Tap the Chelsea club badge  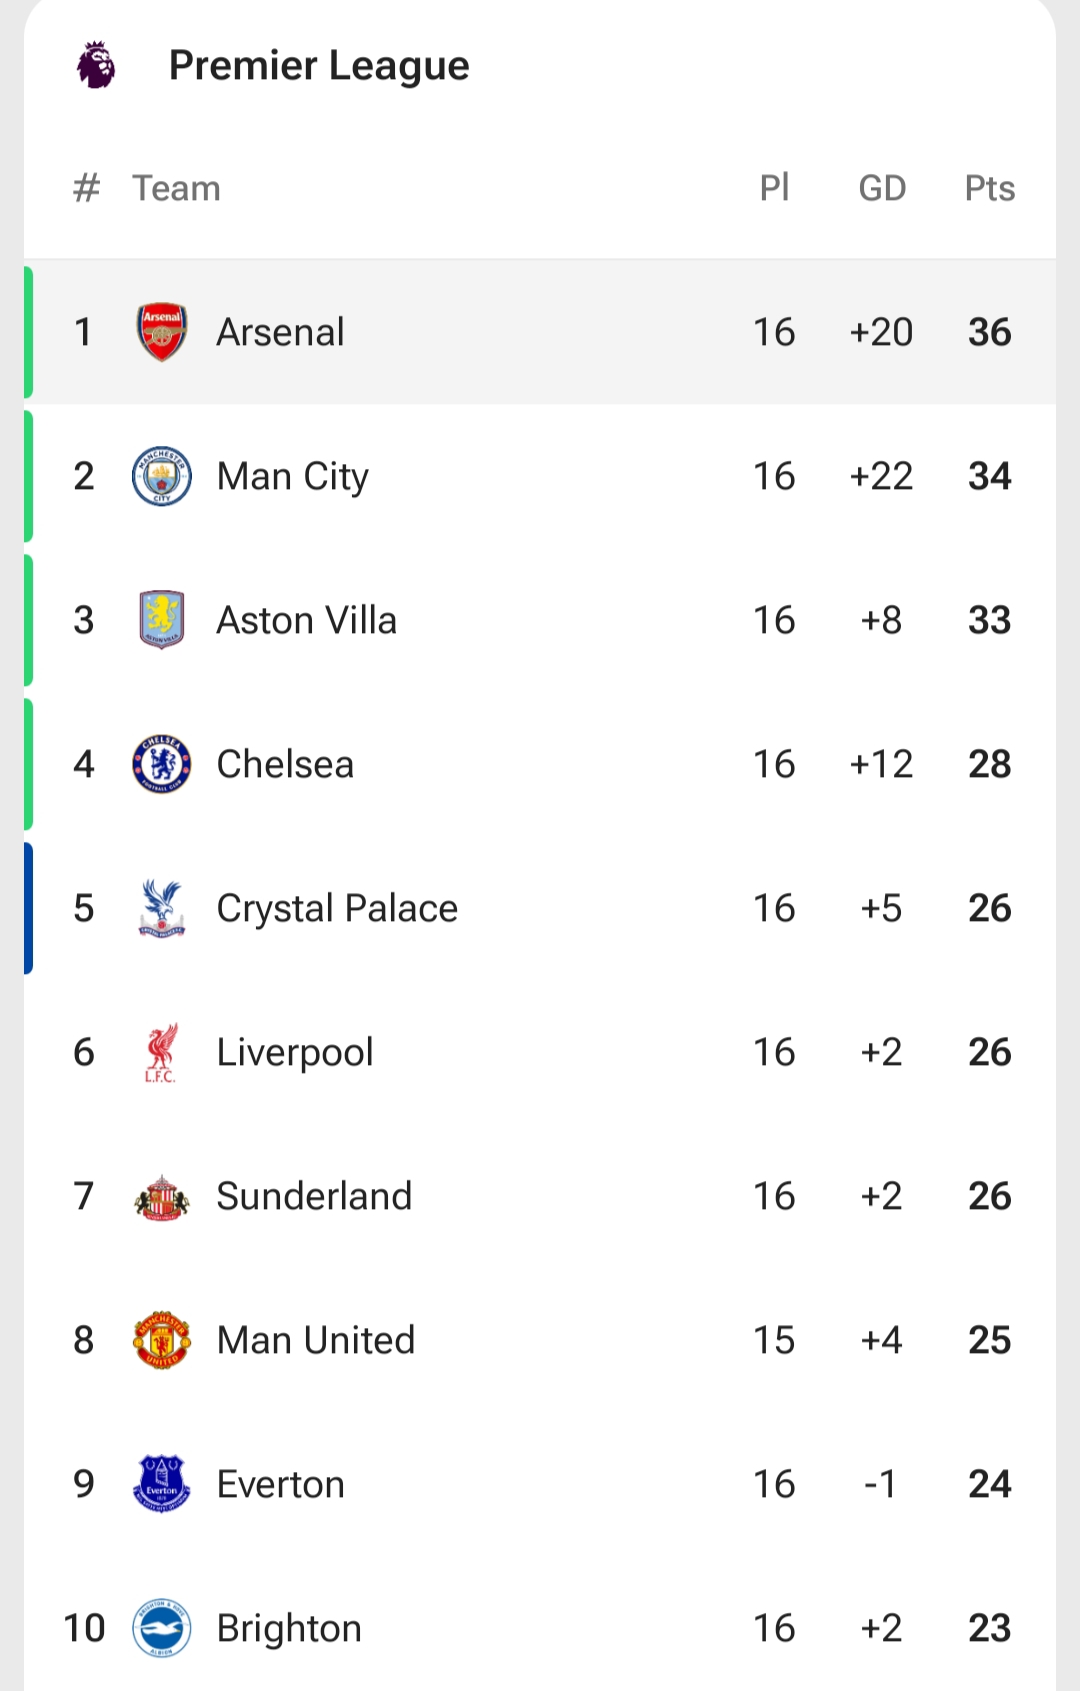161,764
